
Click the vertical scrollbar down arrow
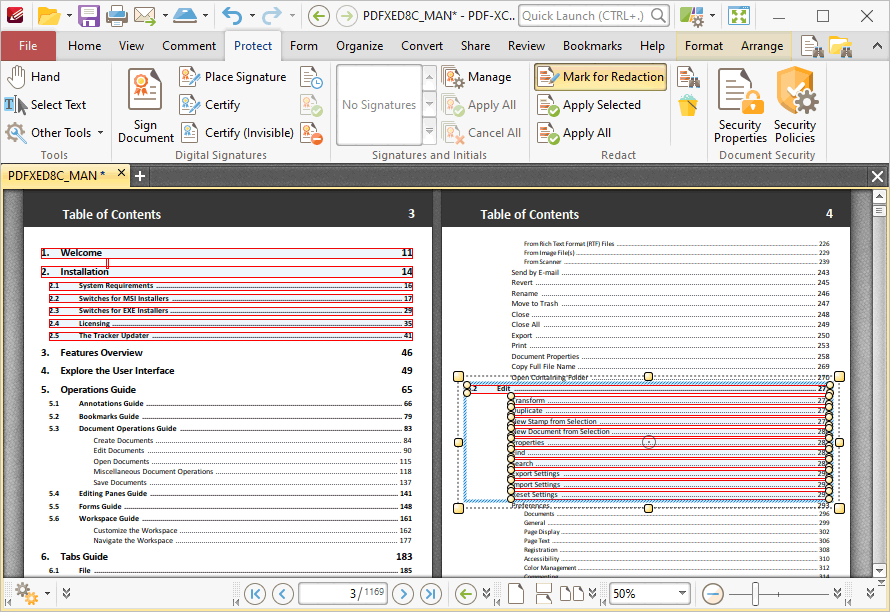(x=879, y=571)
